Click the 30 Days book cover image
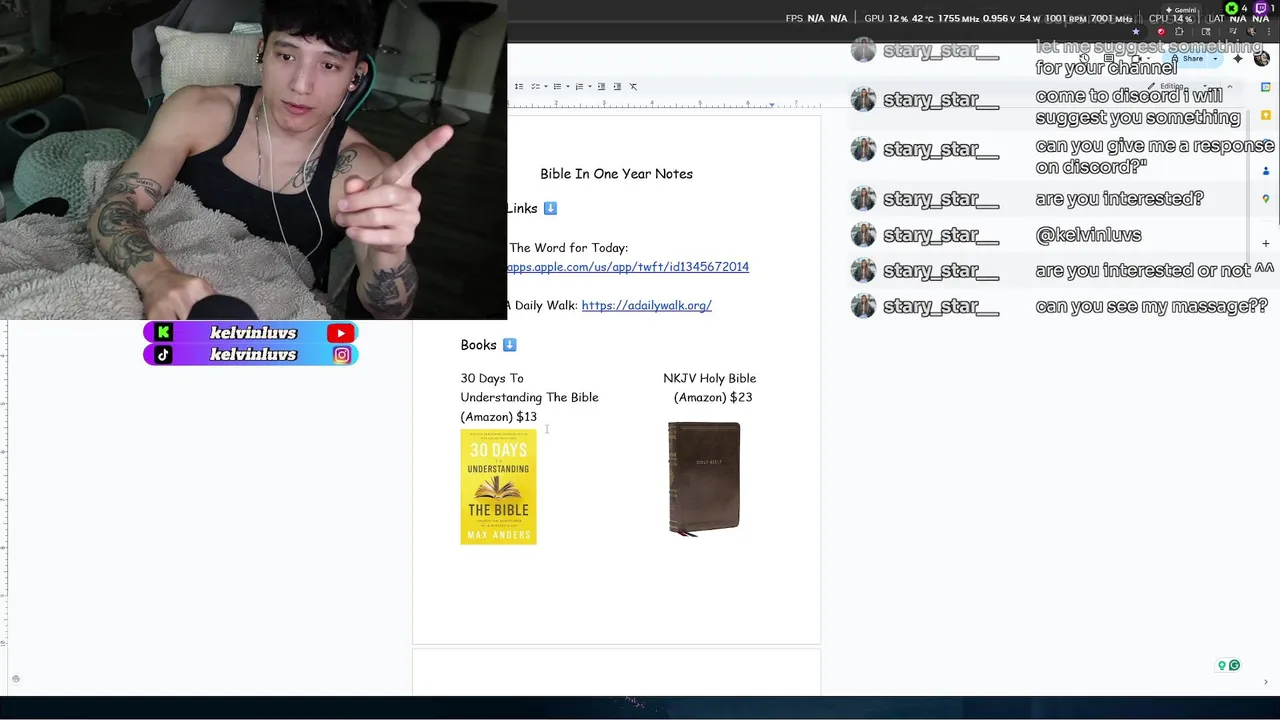 click(x=498, y=487)
